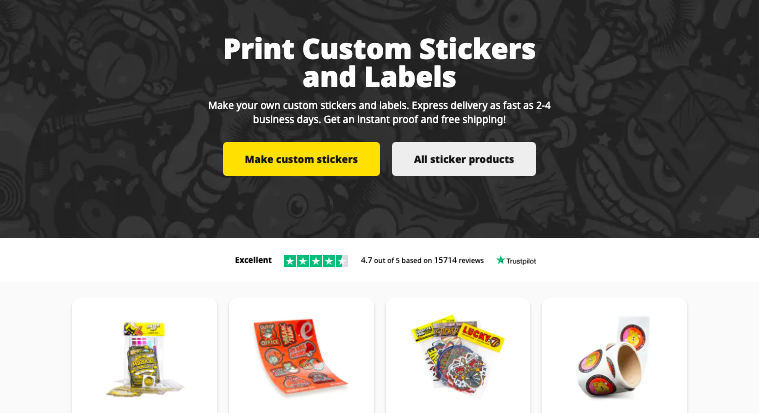Open the Lucky sticker bundle product image
The height and width of the screenshot is (413, 759).
click(x=457, y=356)
